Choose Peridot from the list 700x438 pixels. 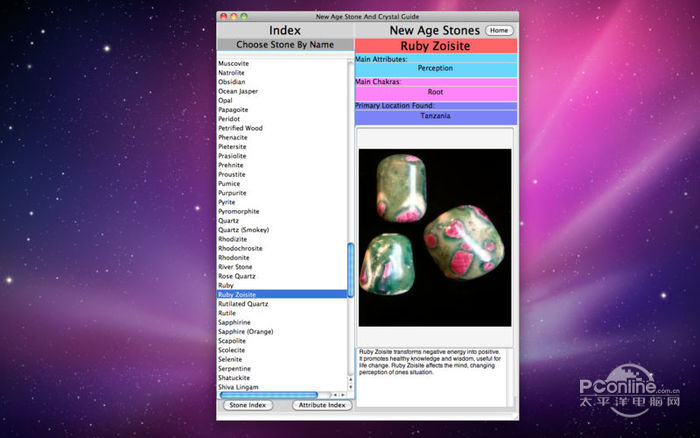pyautogui.click(x=229, y=119)
